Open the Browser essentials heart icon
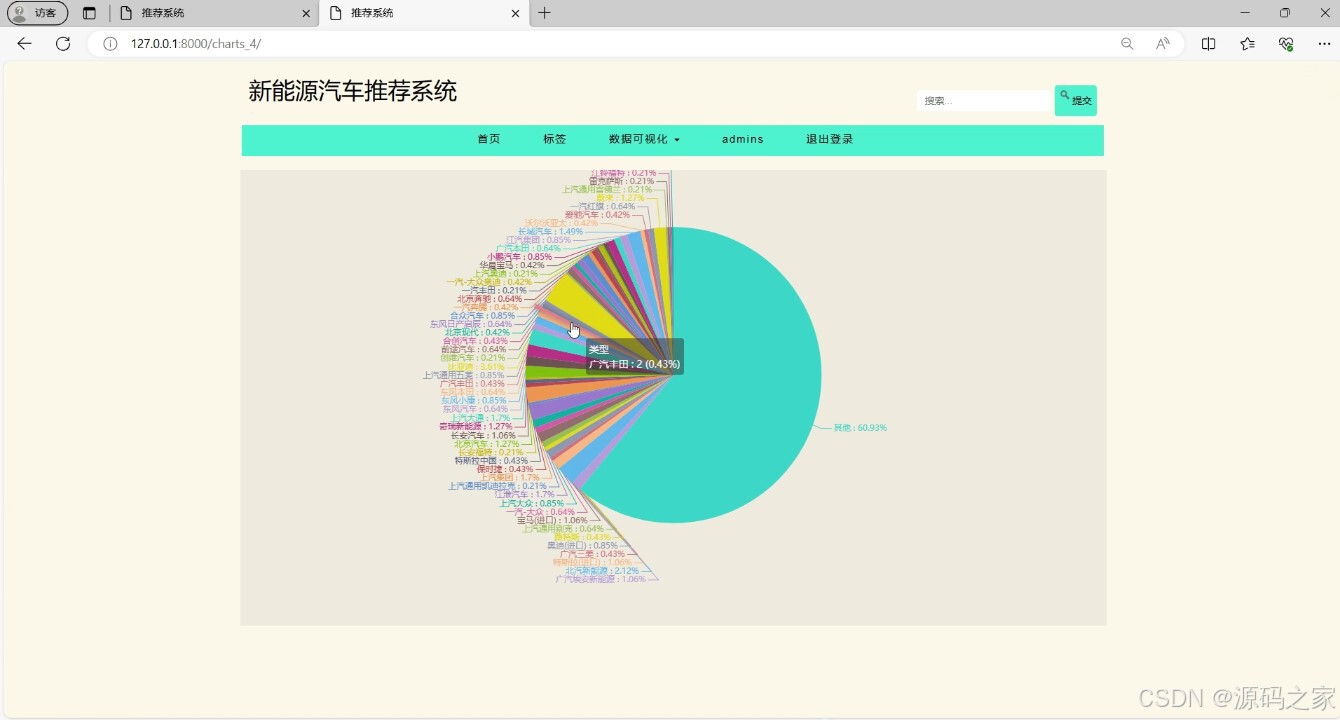 click(x=1286, y=44)
